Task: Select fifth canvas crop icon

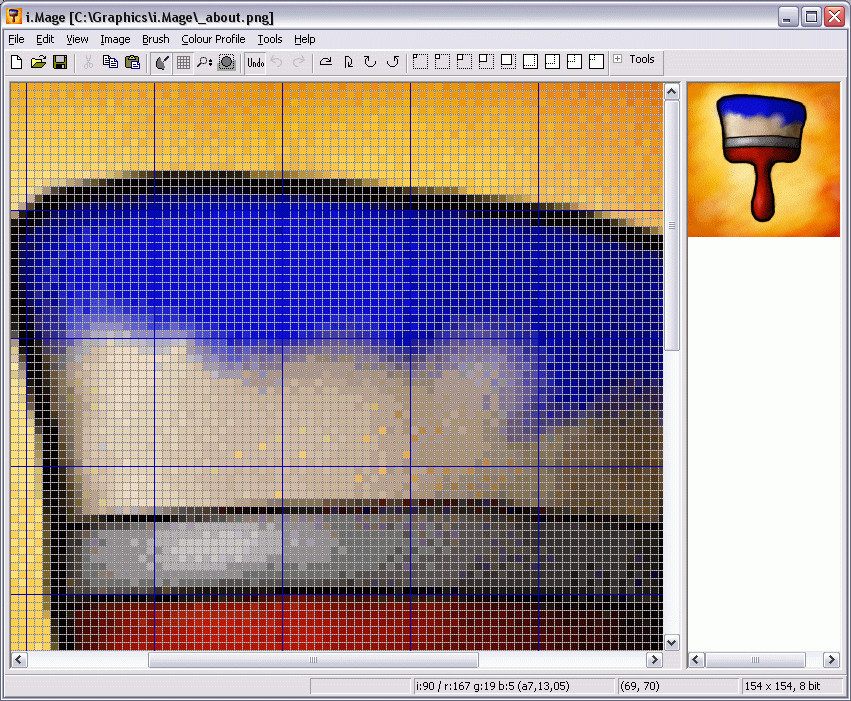Action: (508, 61)
